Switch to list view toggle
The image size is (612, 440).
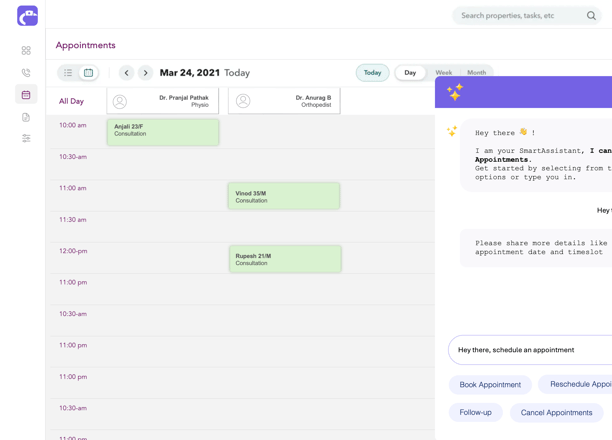(x=68, y=73)
